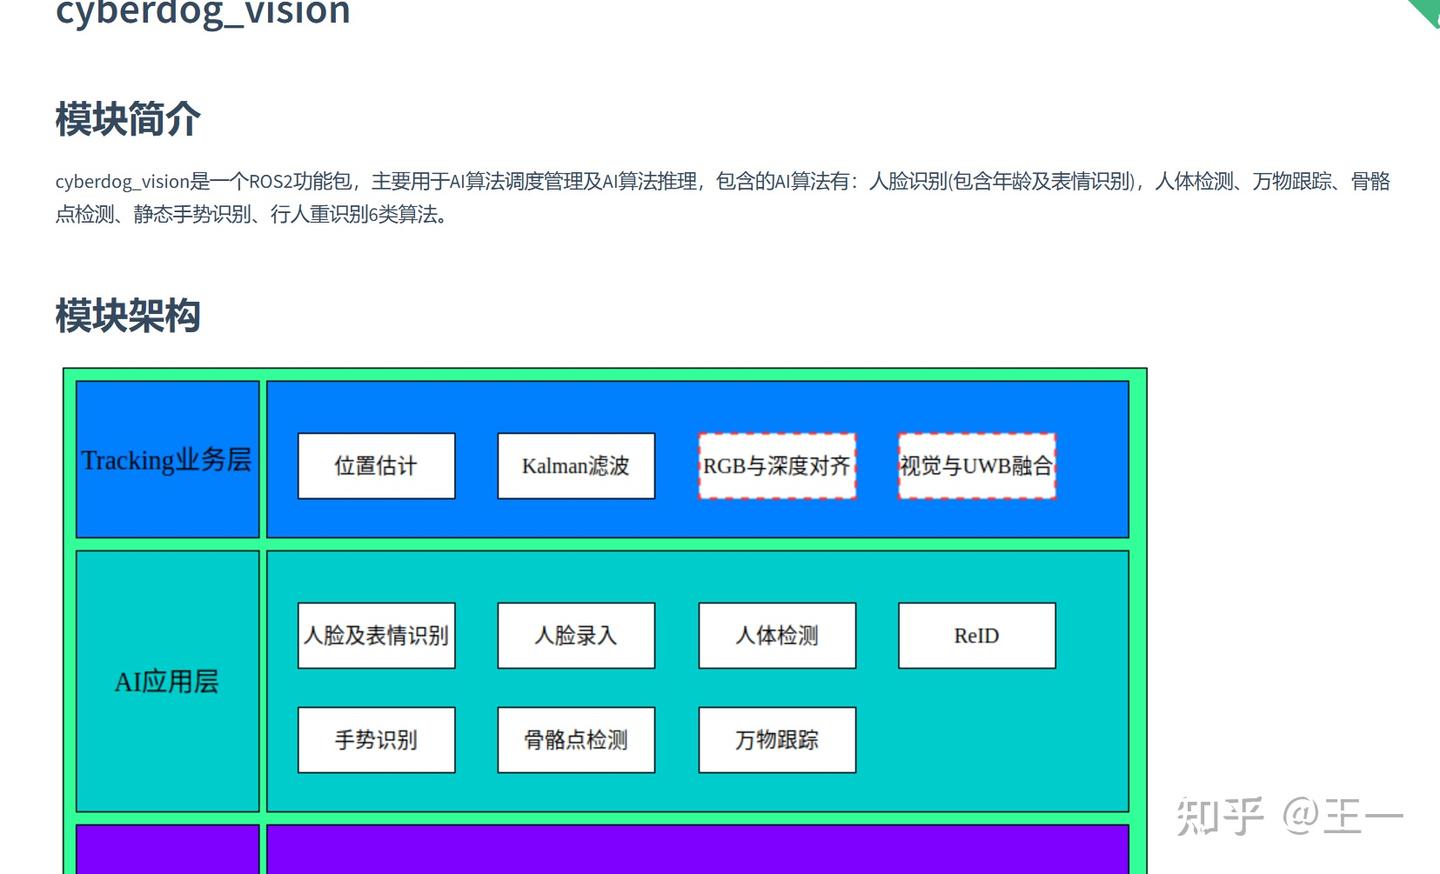Screen dimensions: 1440x874
Task: Click the 手势识别 module box
Action: (376, 740)
